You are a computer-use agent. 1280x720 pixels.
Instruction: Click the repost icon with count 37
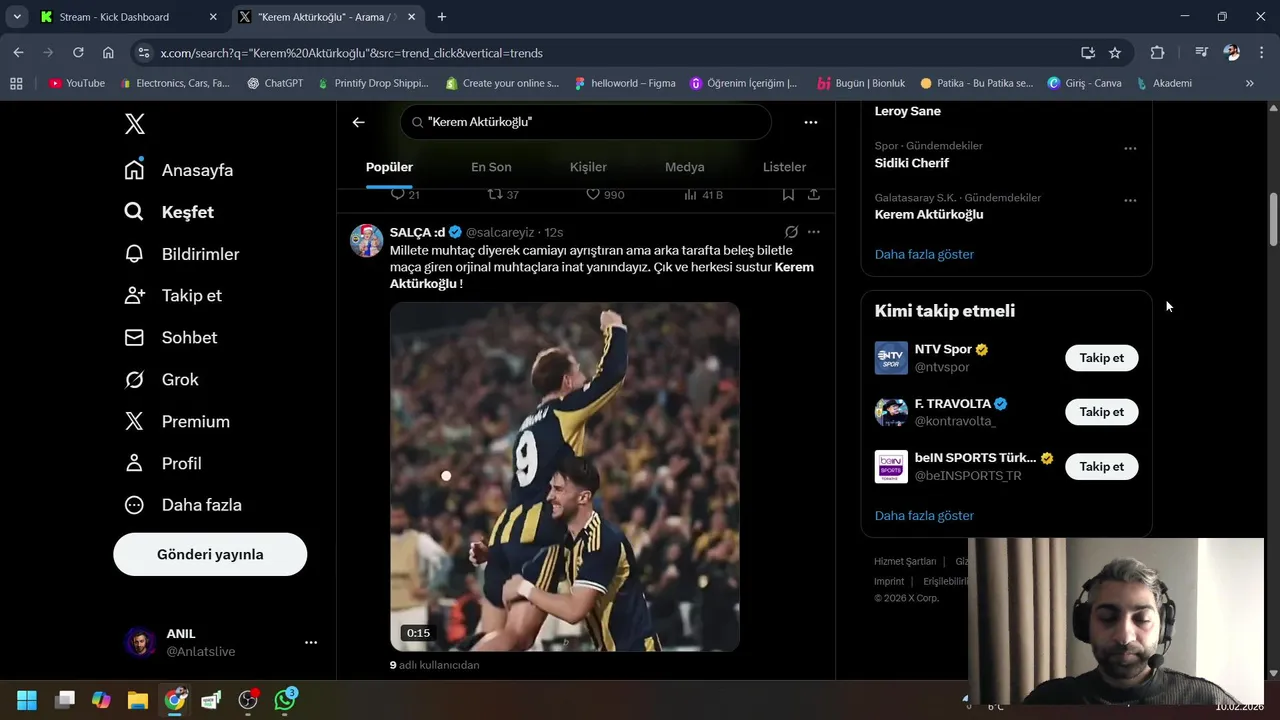495,194
